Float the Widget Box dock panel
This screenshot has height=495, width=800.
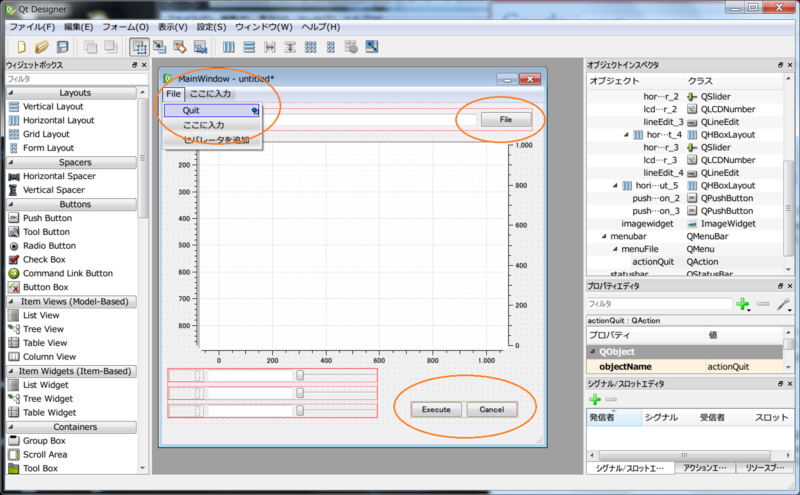click(135, 65)
